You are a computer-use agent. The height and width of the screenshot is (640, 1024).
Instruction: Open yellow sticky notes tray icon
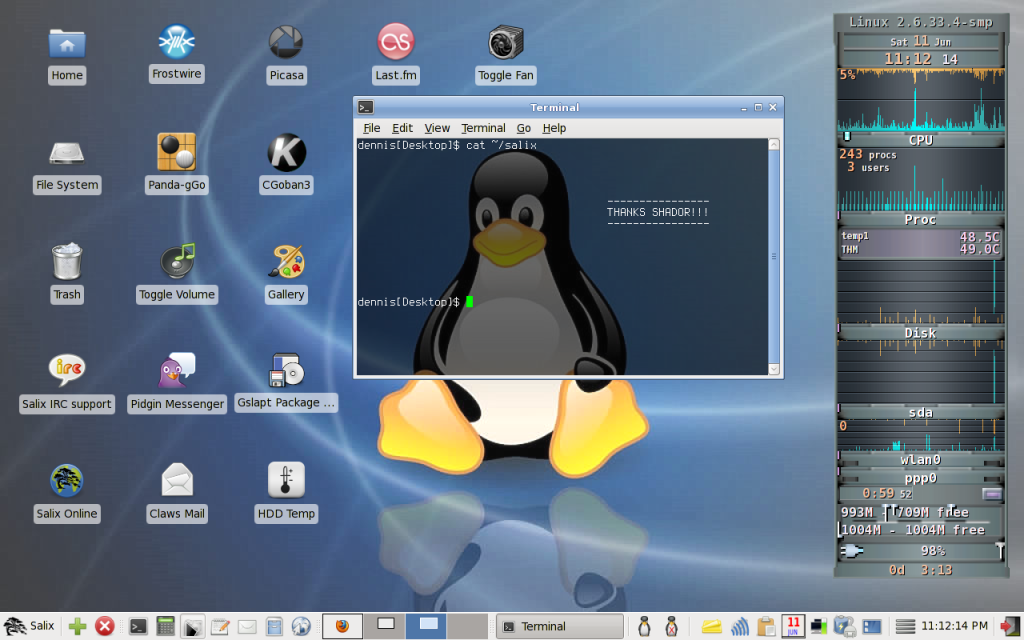(711, 628)
